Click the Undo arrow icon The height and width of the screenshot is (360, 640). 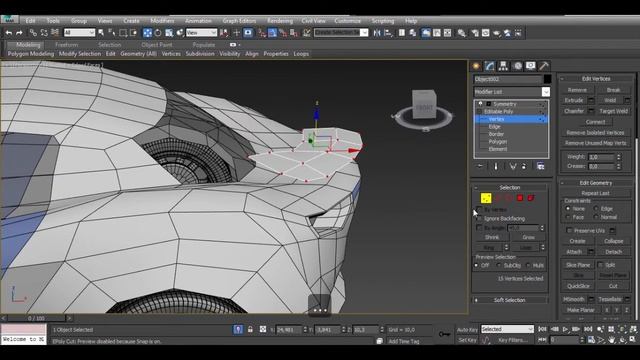(x=9, y=33)
